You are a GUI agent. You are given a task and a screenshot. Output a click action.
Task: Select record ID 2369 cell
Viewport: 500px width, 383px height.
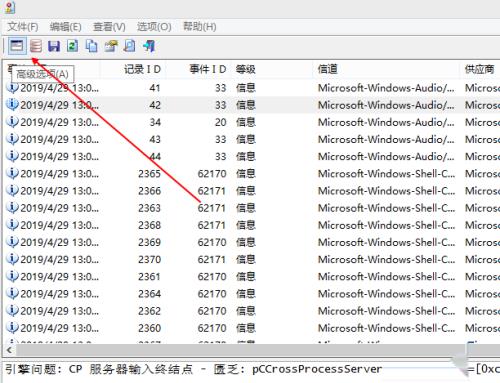pos(150,242)
